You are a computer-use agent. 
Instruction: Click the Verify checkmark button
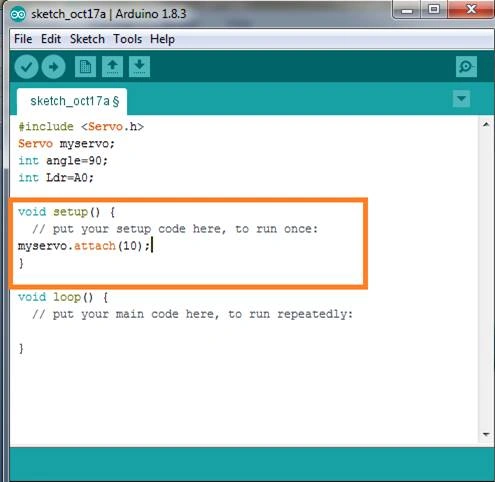[26, 67]
